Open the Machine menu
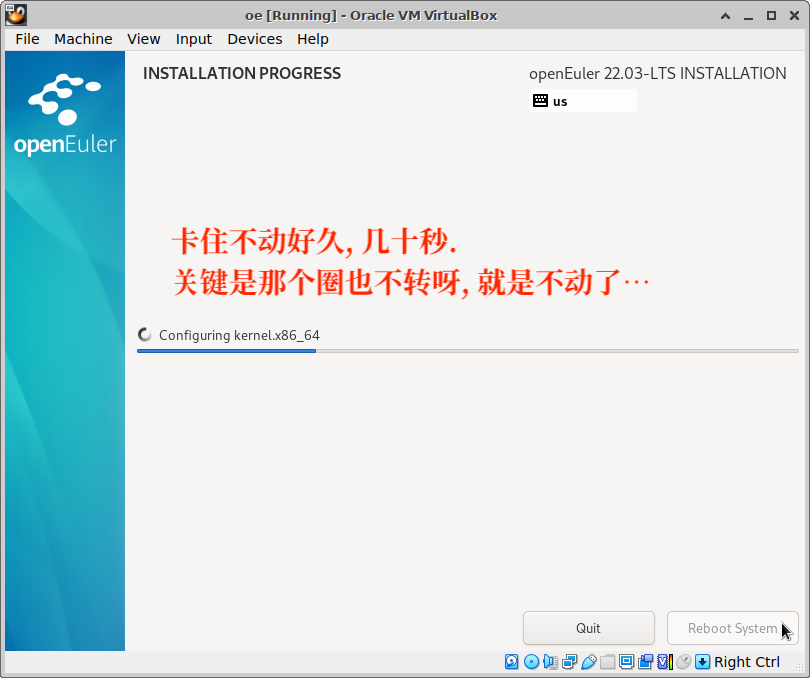This screenshot has height=678, width=810. point(83,39)
